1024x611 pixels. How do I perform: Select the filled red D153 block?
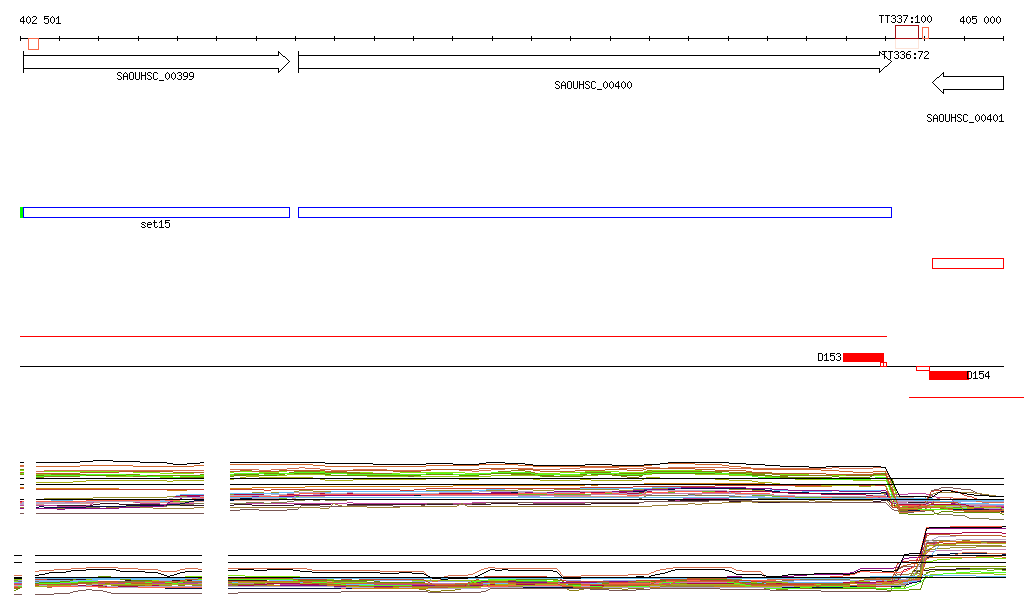(863, 357)
